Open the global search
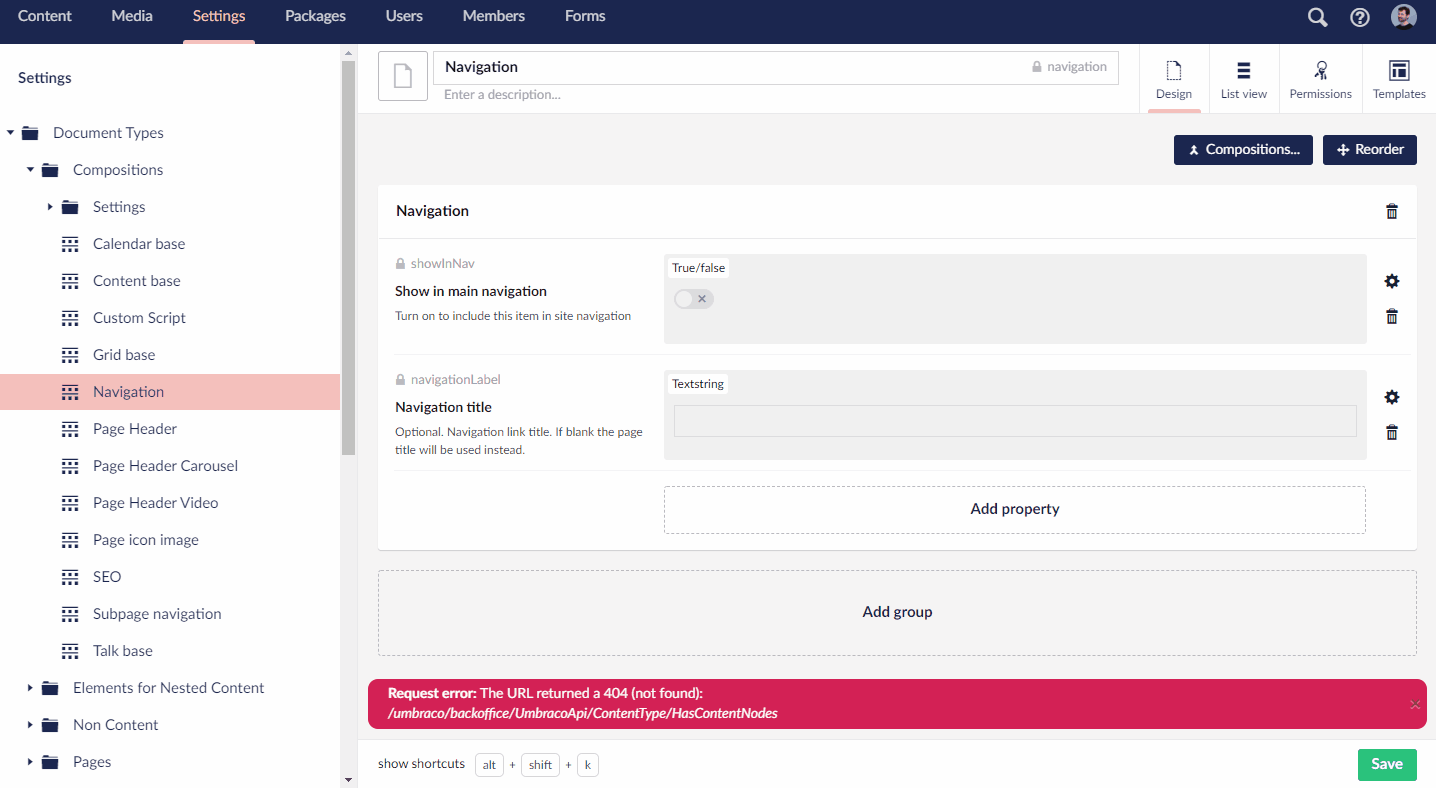This screenshot has height=788, width=1436. point(1316,16)
